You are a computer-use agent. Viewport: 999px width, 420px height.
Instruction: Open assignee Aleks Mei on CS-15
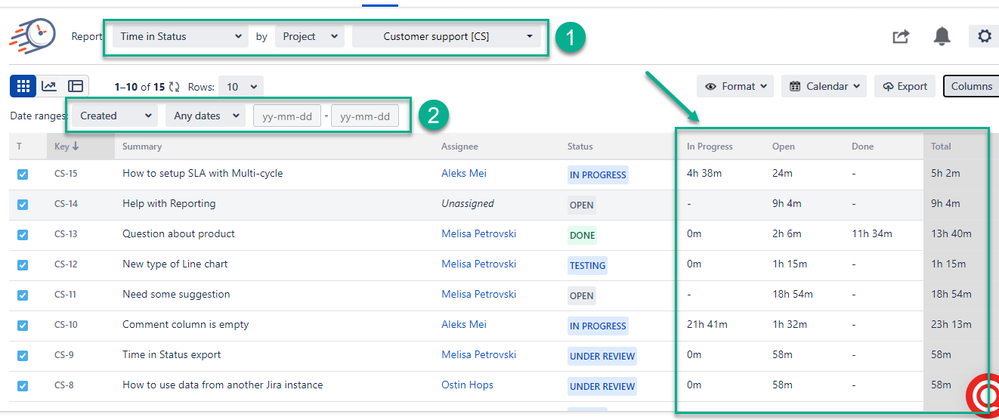[464, 173]
